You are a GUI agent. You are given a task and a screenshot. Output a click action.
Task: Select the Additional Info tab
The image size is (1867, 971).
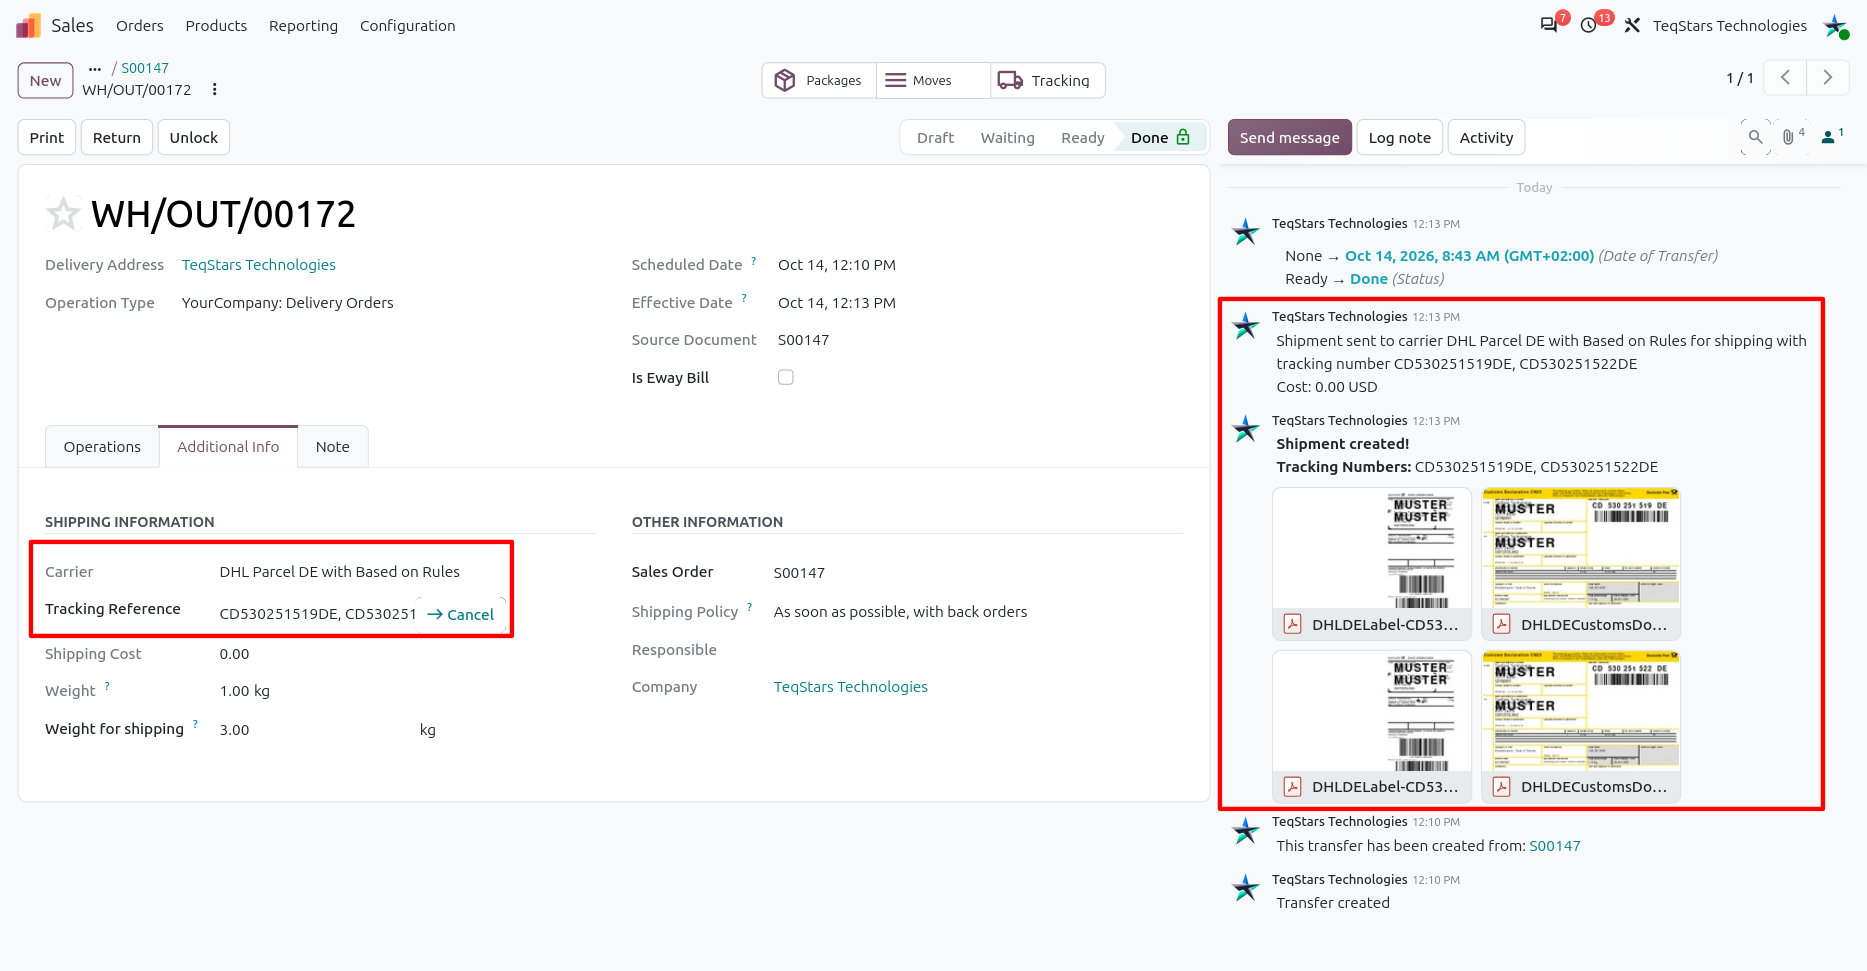pos(228,447)
